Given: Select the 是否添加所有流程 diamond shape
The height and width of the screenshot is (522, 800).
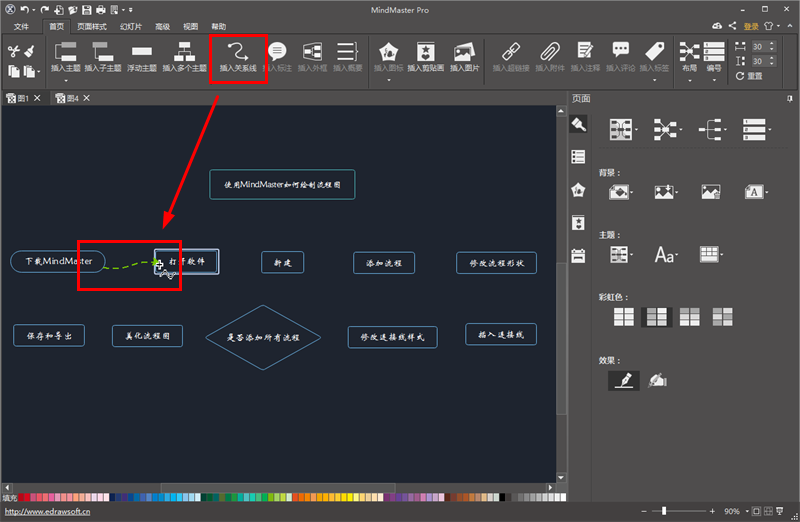Looking at the screenshot, I should click(x=263, y=338).
